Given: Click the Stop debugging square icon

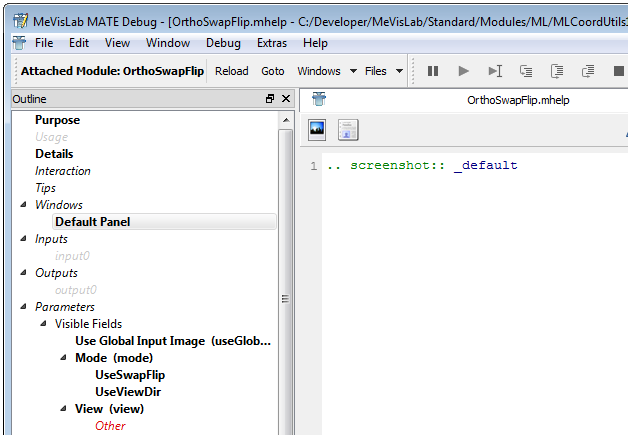Looking at the screenshot, I should [617, 71].
